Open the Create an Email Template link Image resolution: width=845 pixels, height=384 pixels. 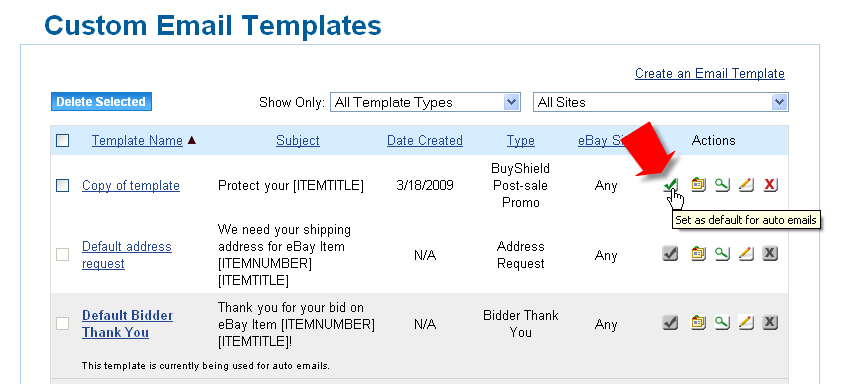[710, 73]
